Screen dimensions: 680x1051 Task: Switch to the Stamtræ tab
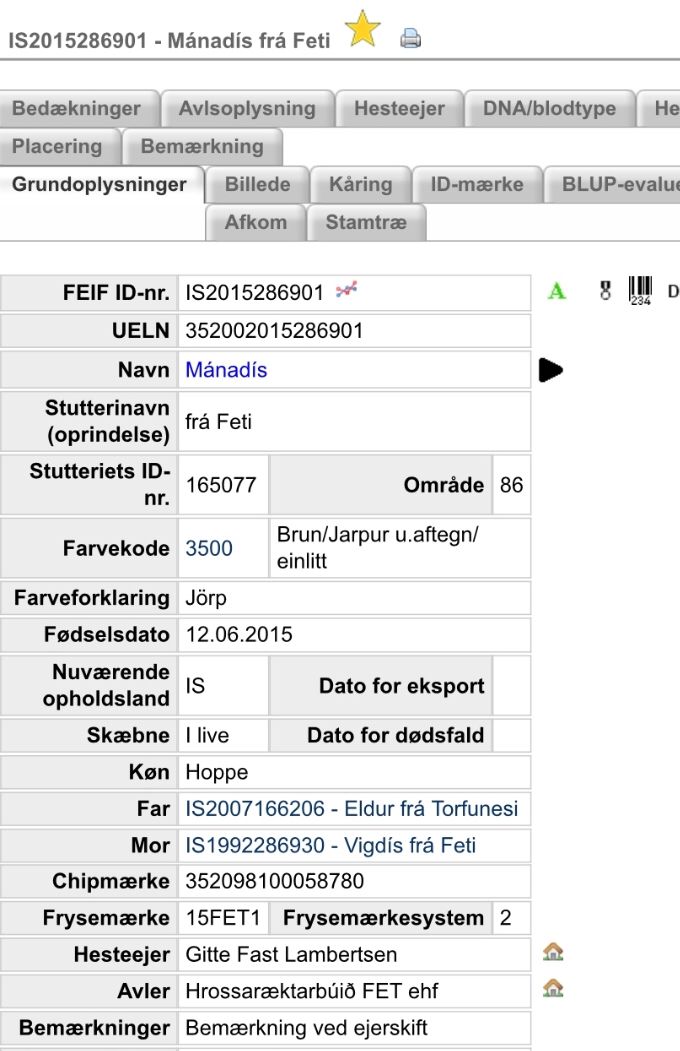[x=366, y=223]
